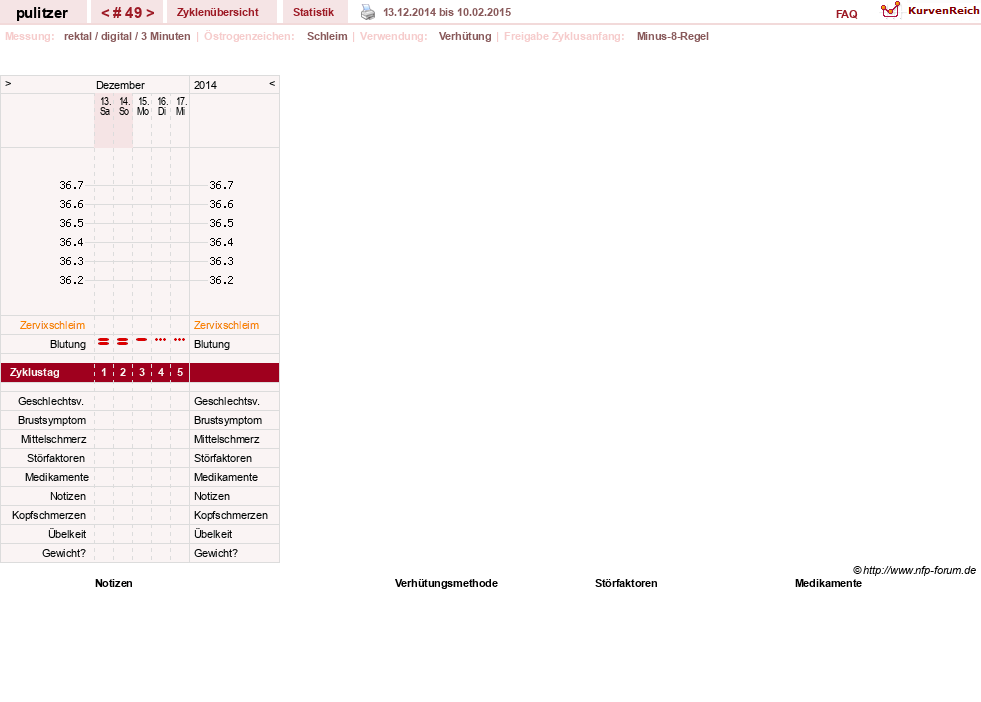Select the pulitzer tab
This screenshot has width=981, height=702.
point(42,13)
